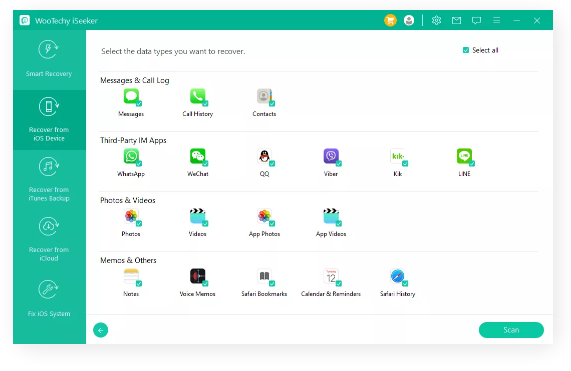Screen dimensions: 571x371
Task: Select the Notes icon
Action: tap(131, 276)
